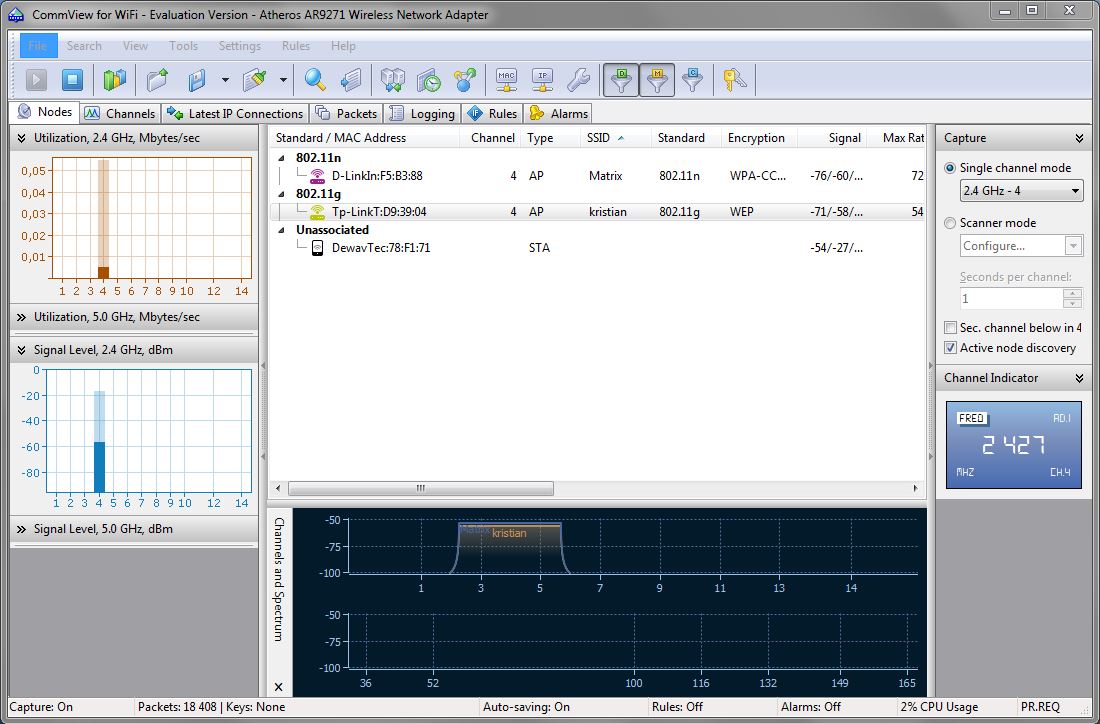Click the magnifier Find icon in toolbar
This screenshot has height=724, width=1100.
coord(316,80)
